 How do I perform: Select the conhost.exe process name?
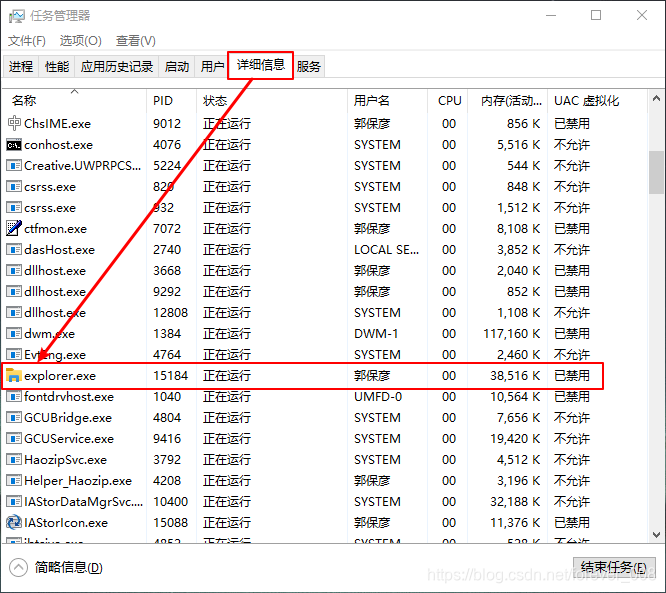pyautogui.click(x=59, y=145)
